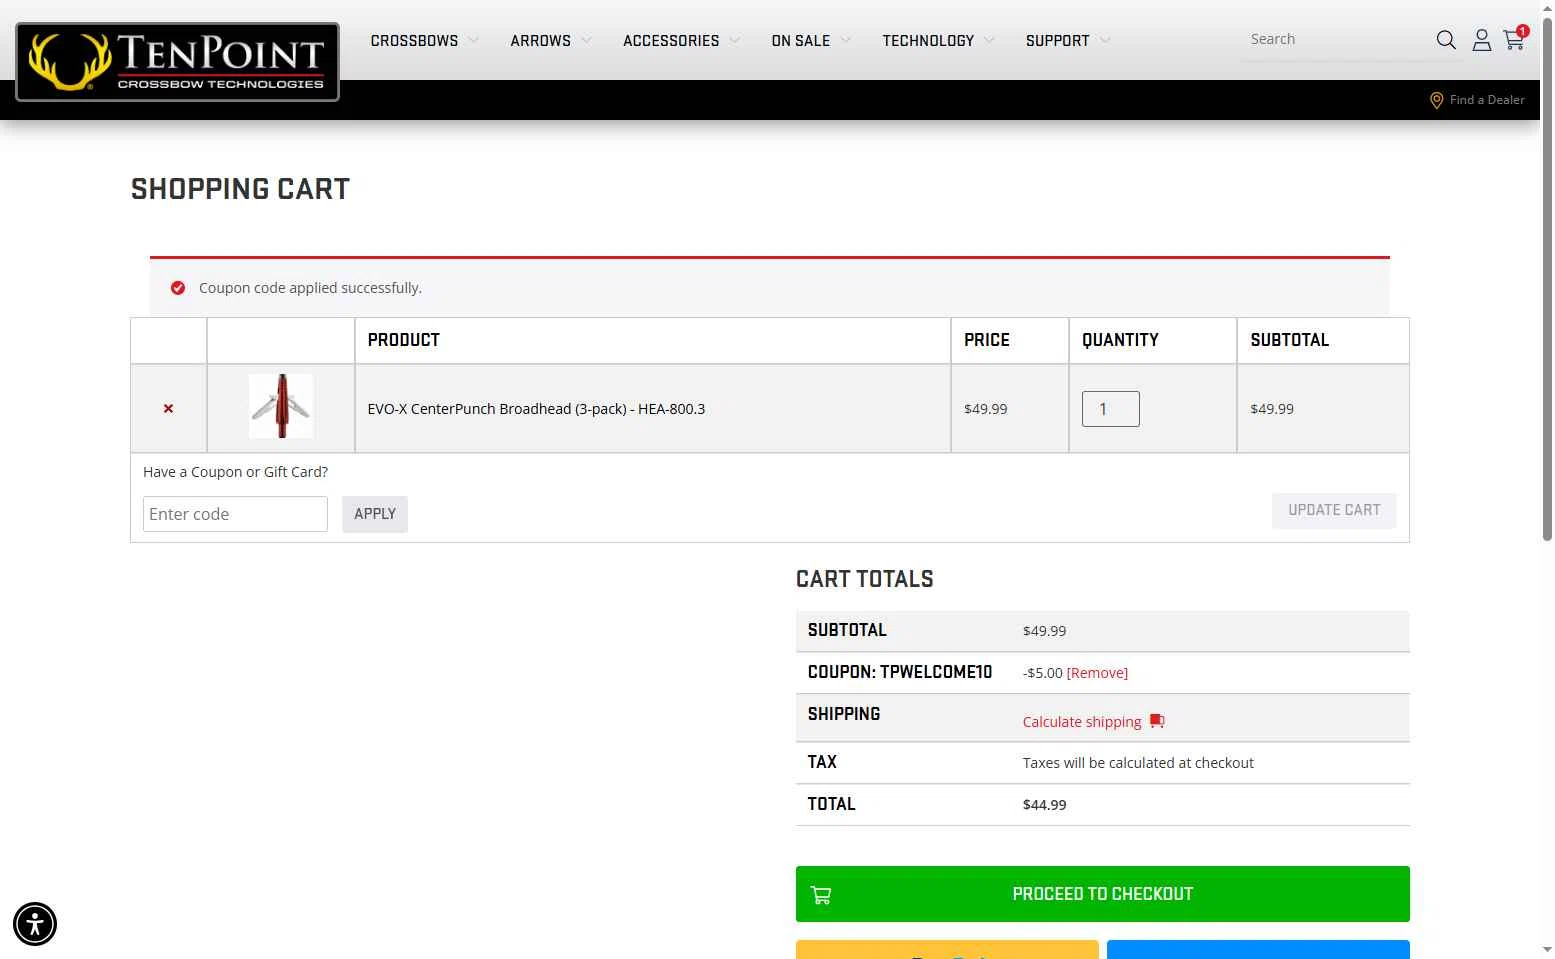Open the Arrows menu
The image size is (1555, 959).
[540, 41]
